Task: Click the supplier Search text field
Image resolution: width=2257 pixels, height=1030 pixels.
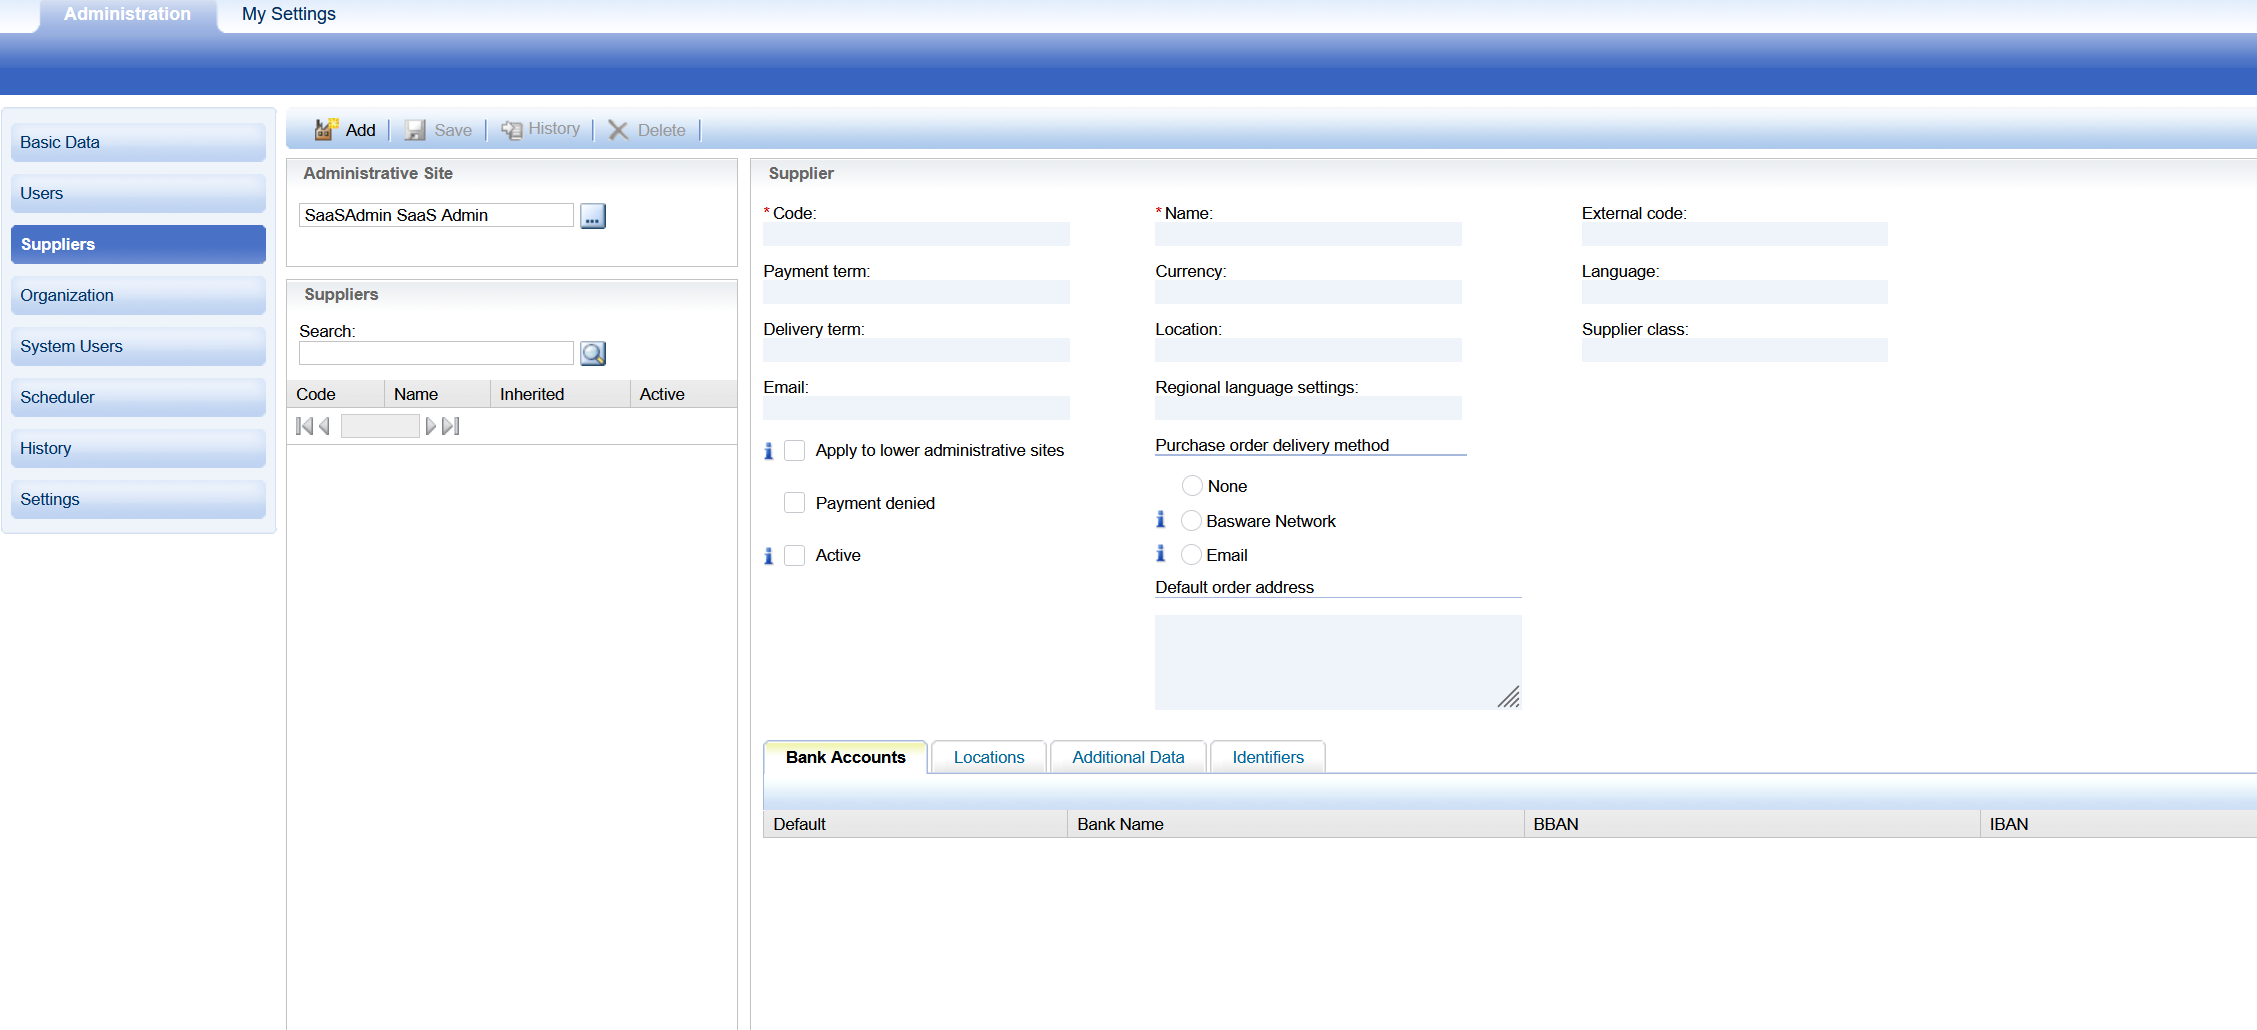Action: (x=436, y=354)
